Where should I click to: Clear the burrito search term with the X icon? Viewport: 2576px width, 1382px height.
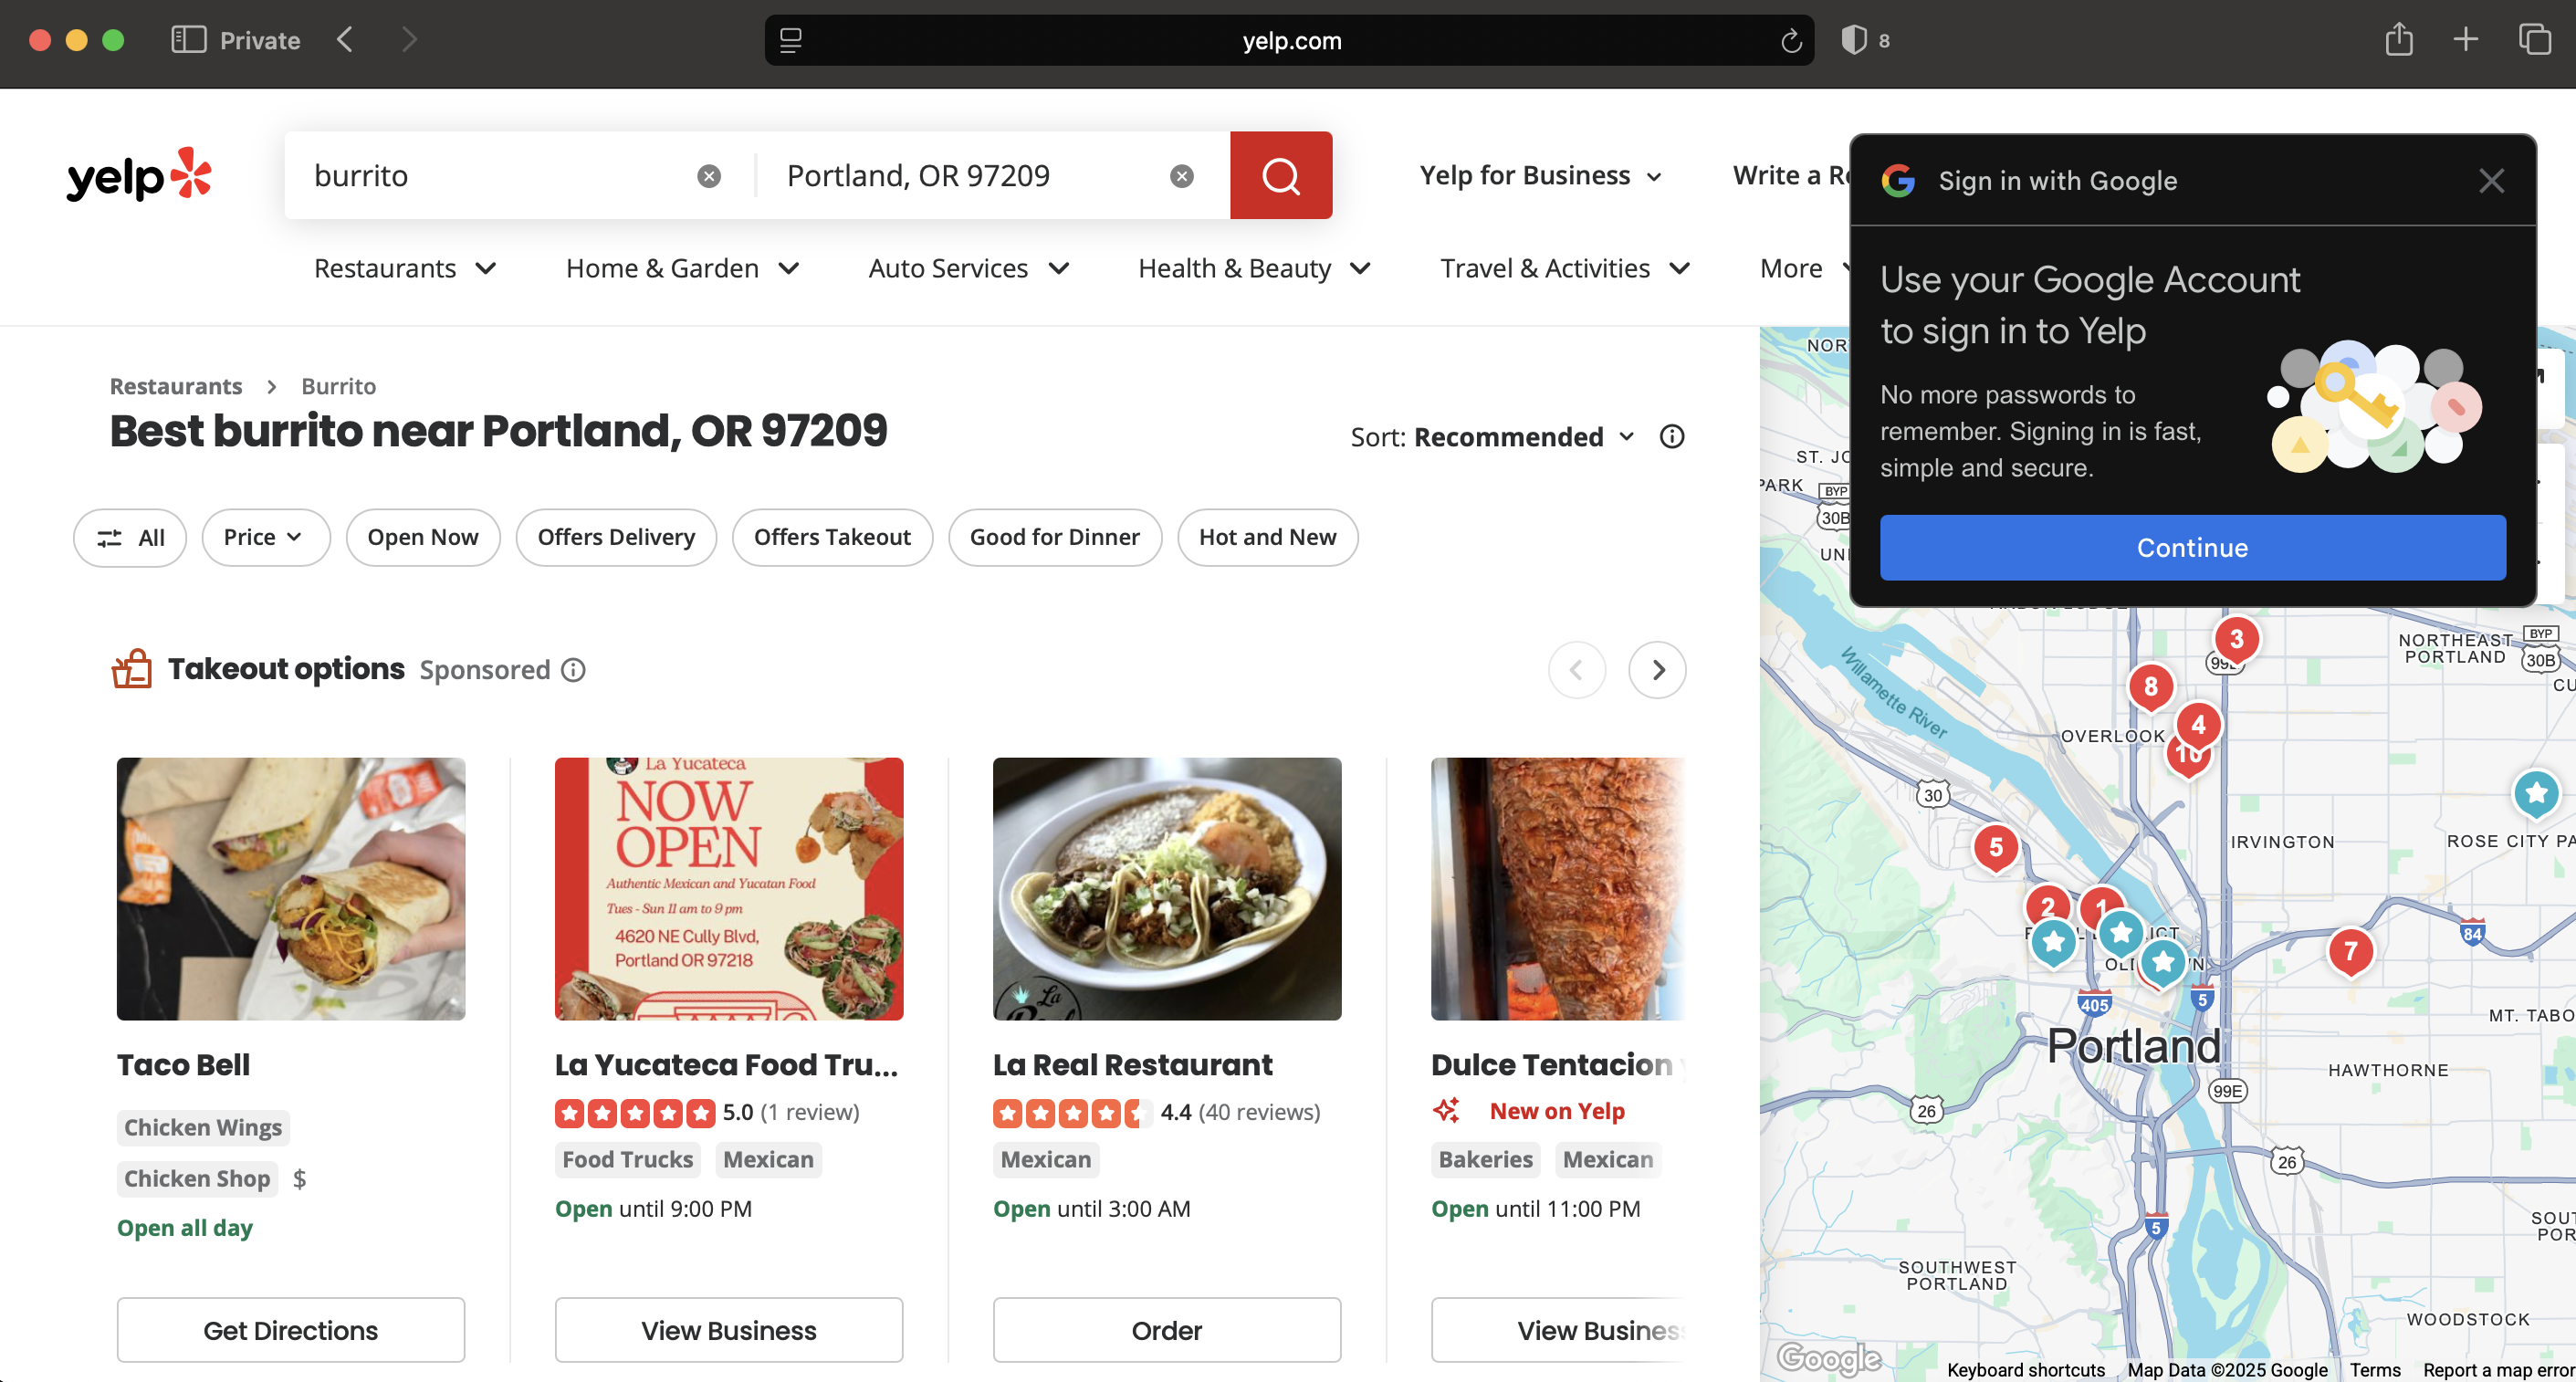click(x=709, y=175)
